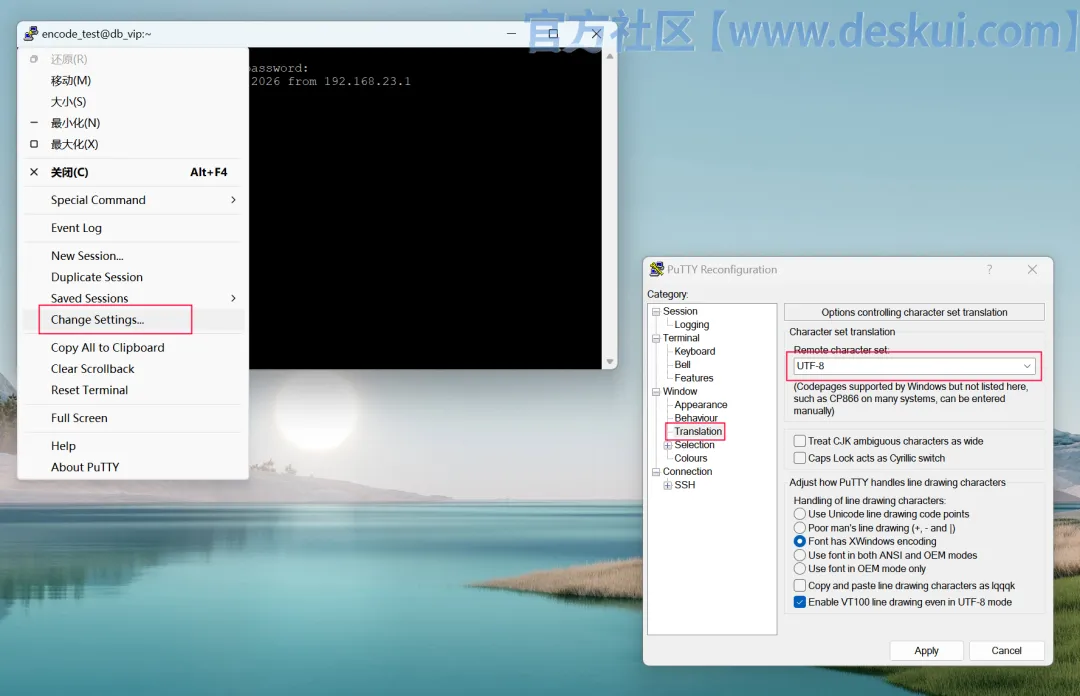1080x696 pixels.
Task: Disable VT100 line drawing in UTF-8 mode
Action: (800, 602)
